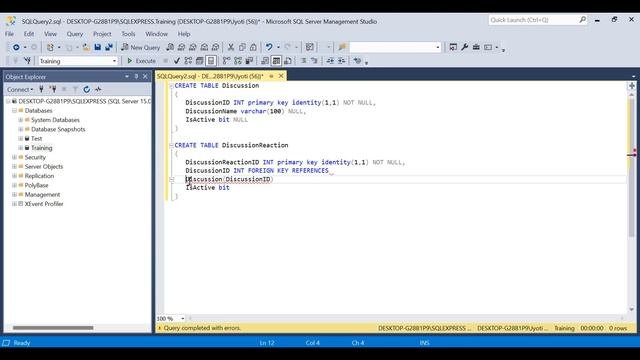The height and width of the screenshot is (360, 640).
Task: Open the File menu
Action: pyautogui.click(x=9, y=34)
